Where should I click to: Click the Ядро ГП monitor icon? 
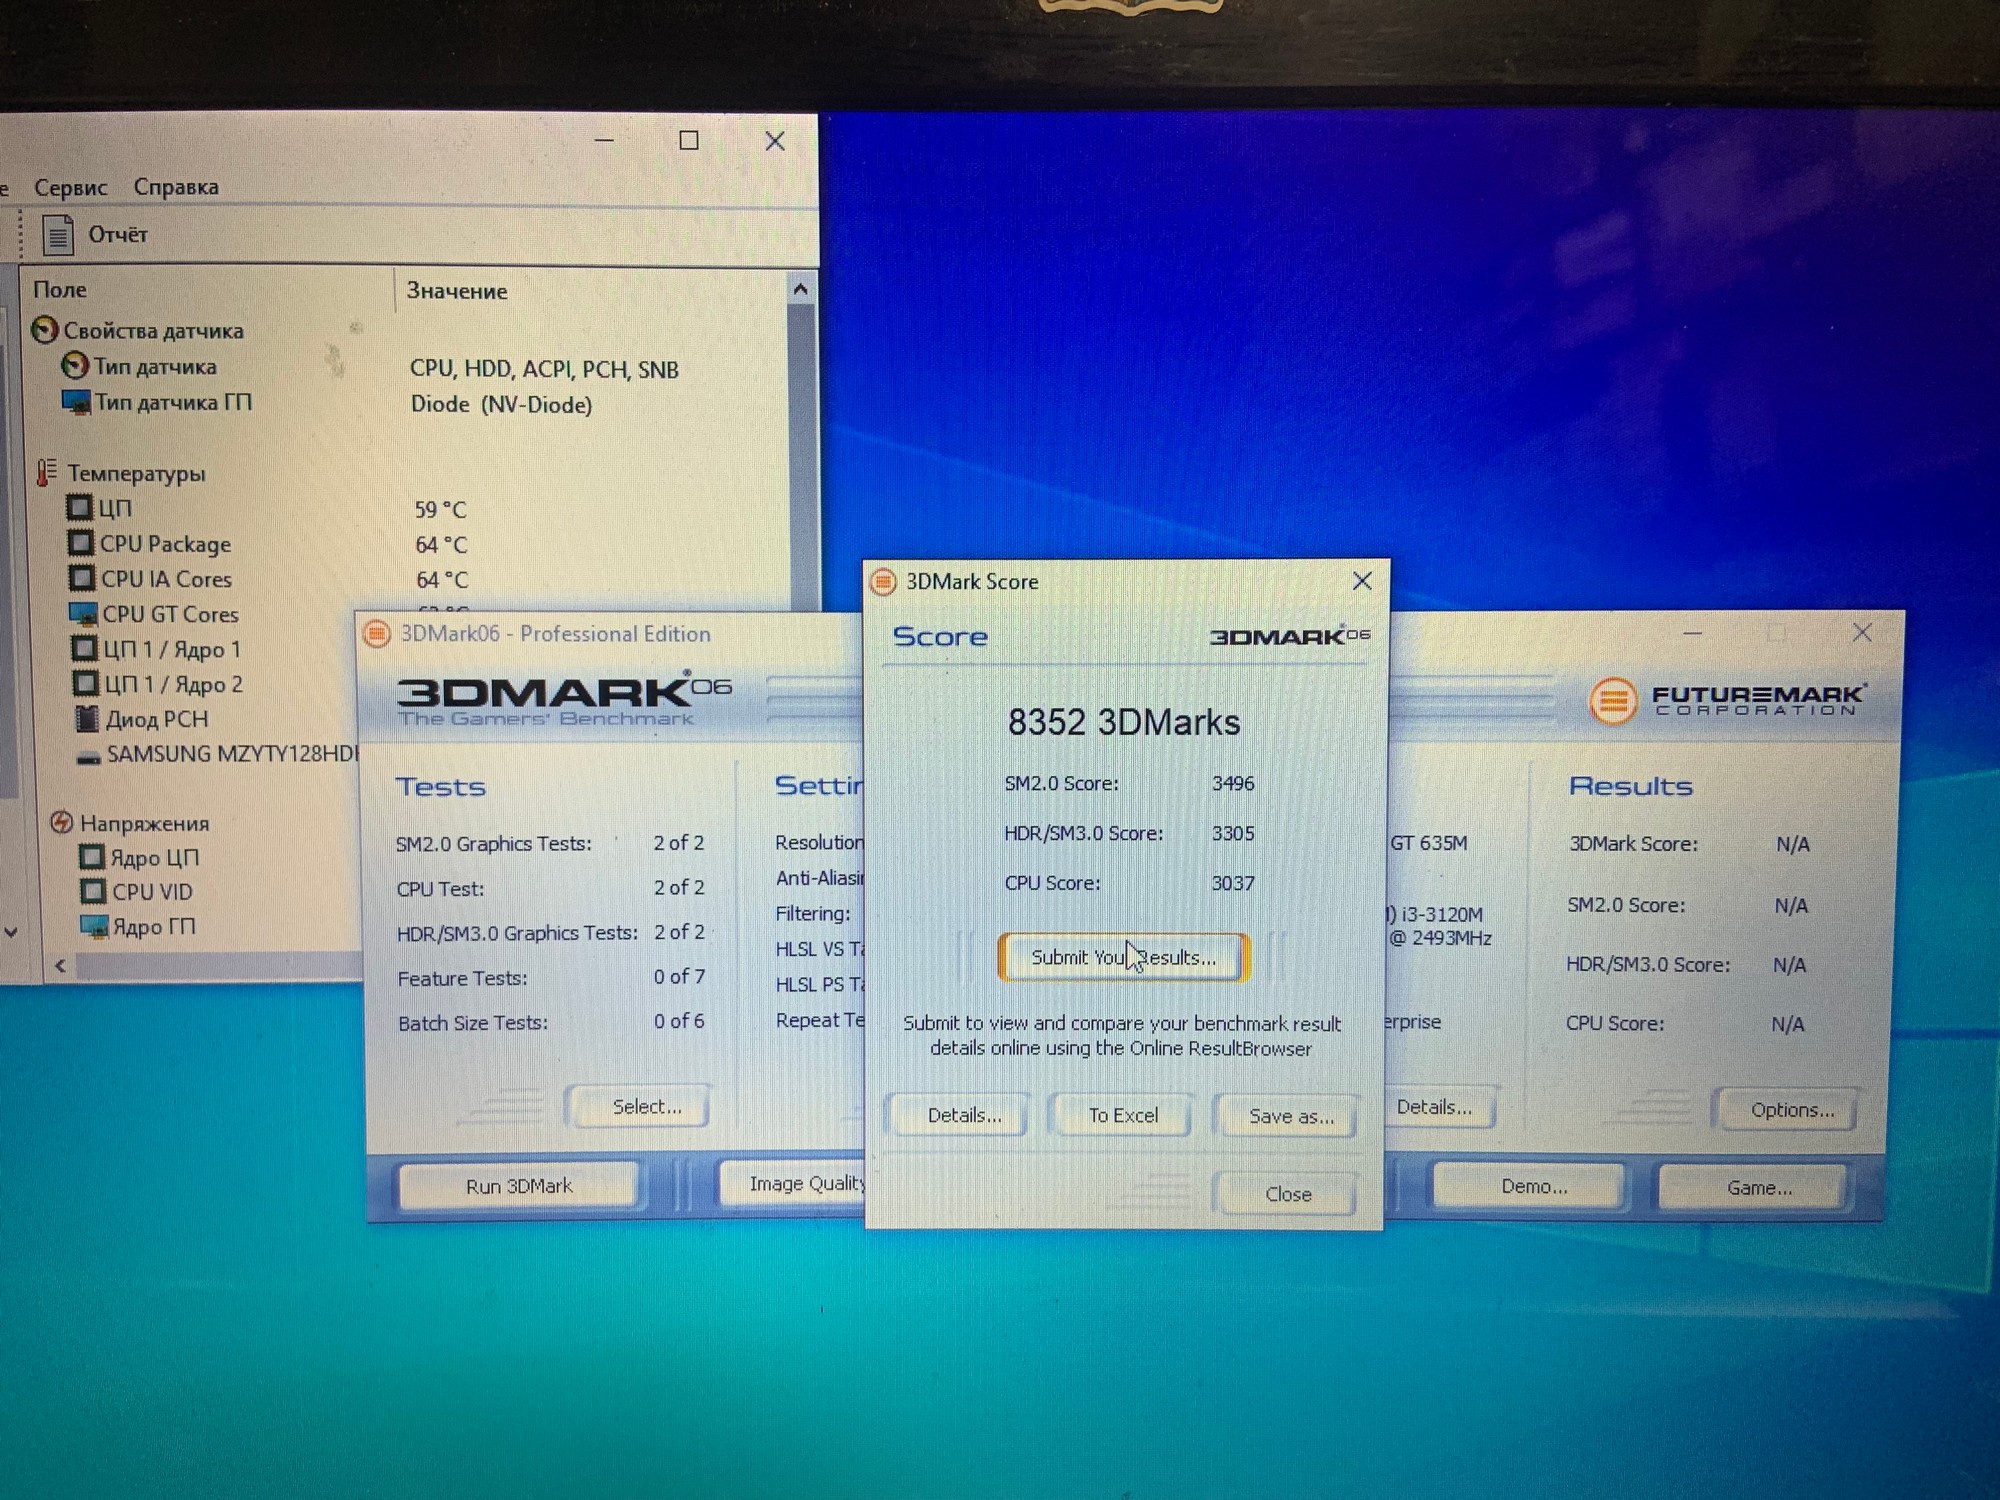pos(95,926)
